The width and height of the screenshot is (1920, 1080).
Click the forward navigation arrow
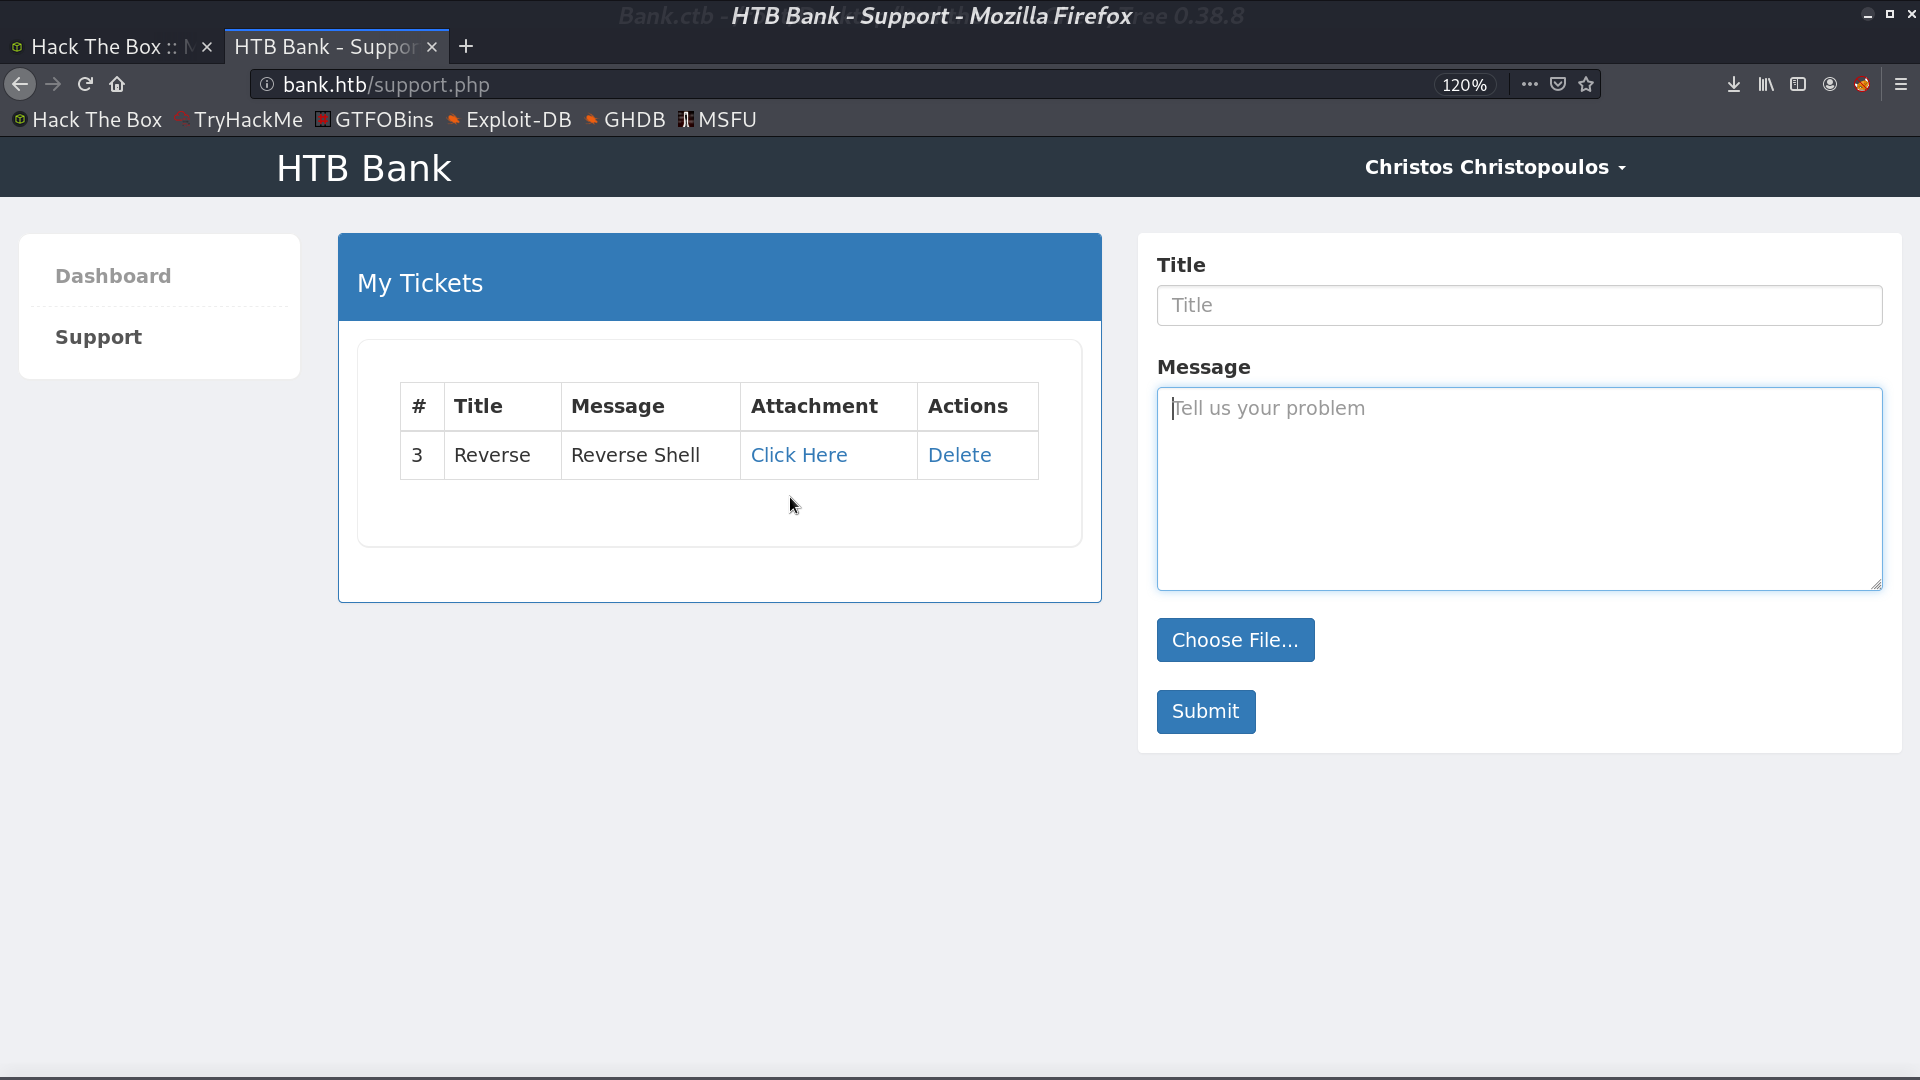(x=53, y=85)
